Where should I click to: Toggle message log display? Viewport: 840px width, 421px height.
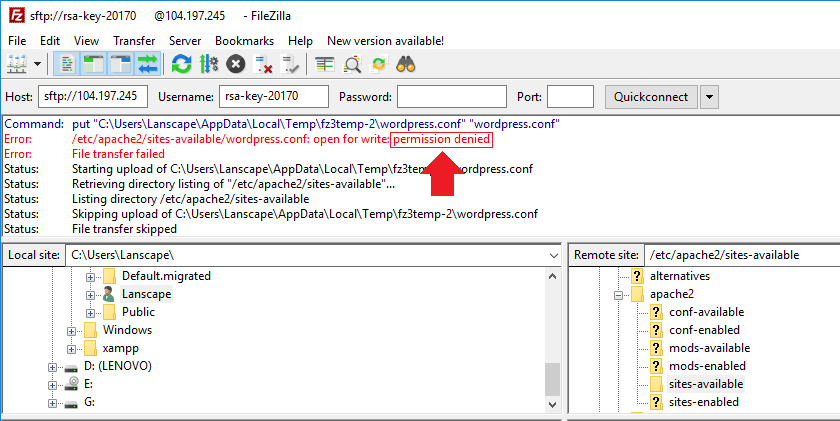(x=67, y=65)
